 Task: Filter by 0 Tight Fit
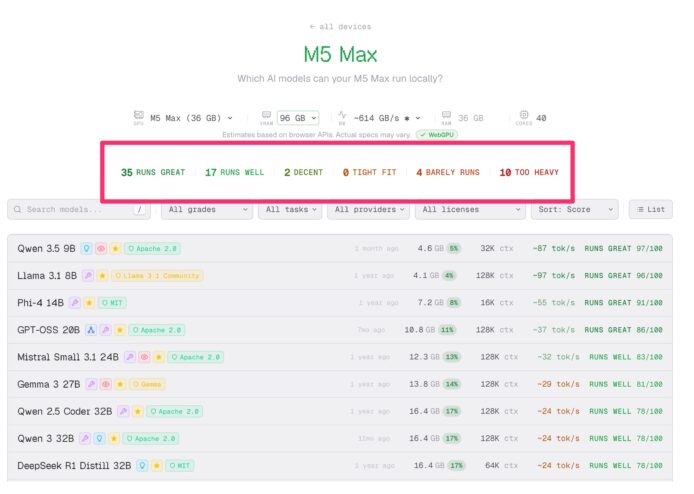coord(369,172)
